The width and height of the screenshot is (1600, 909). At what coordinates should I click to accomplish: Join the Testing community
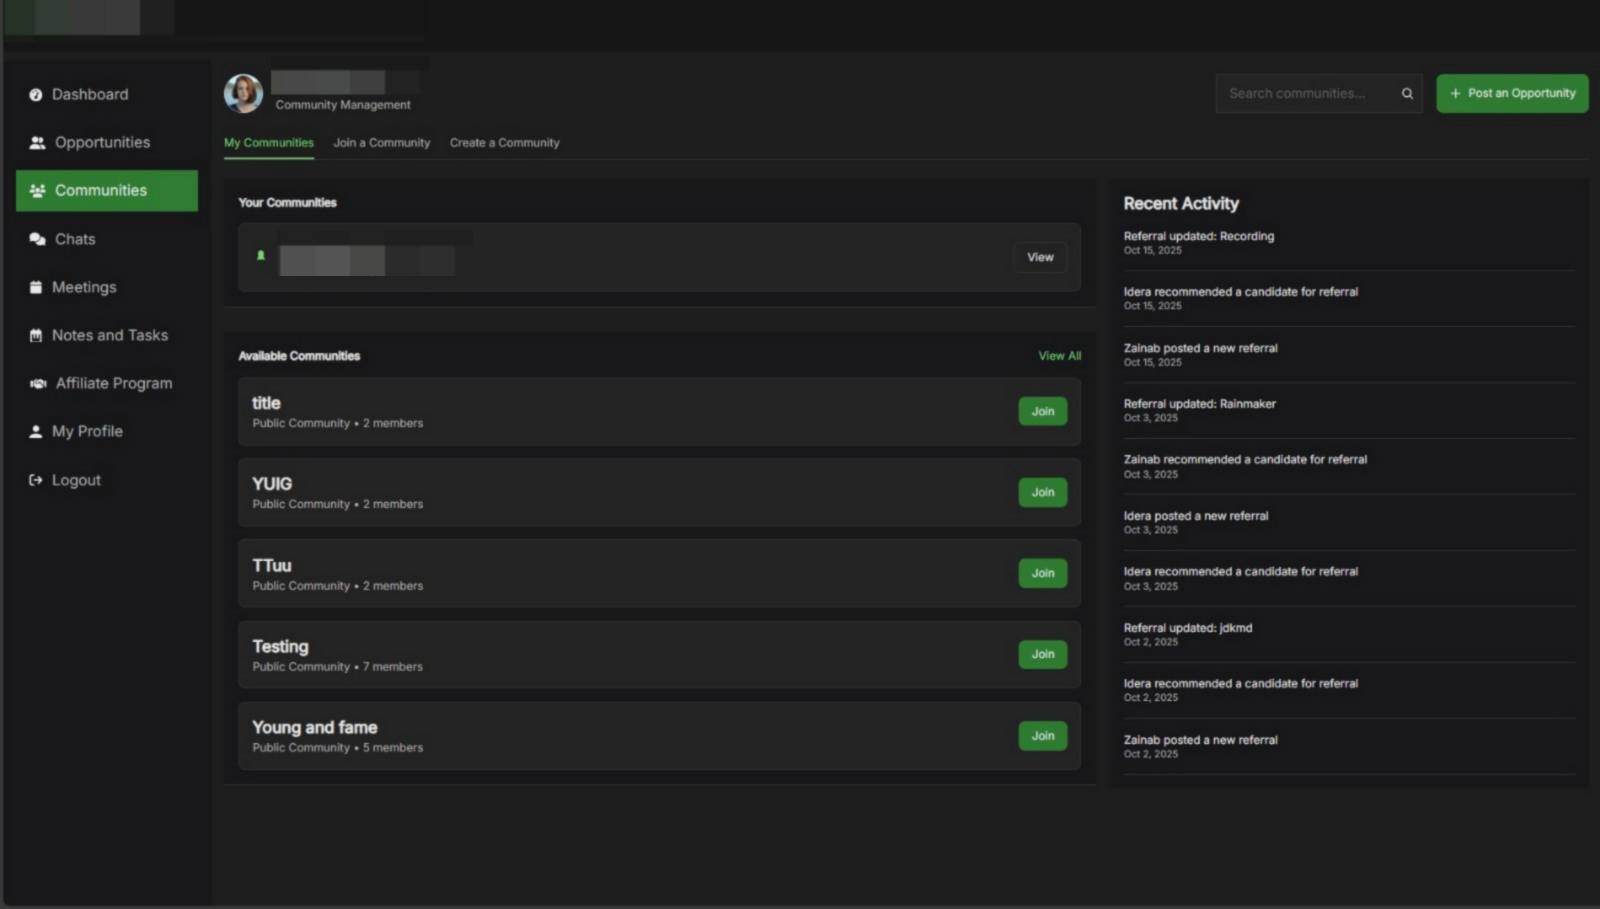click(x=1042, y=654)
